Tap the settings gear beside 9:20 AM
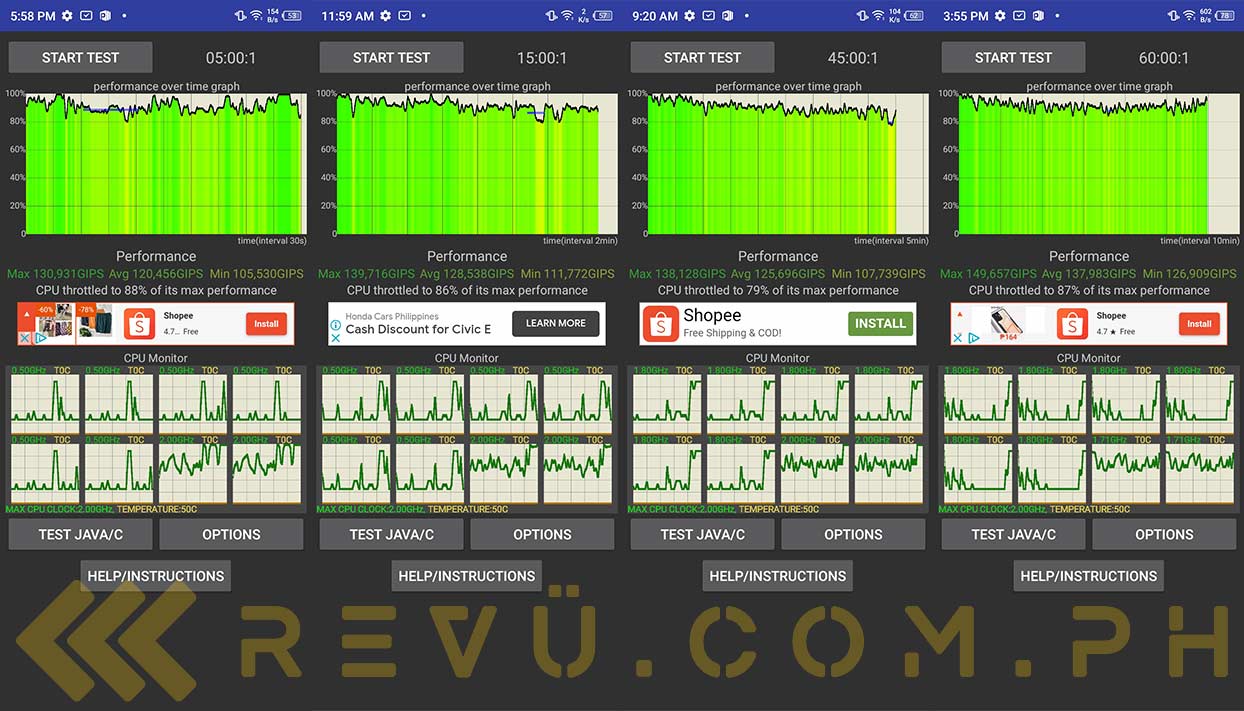 (689, 16)
